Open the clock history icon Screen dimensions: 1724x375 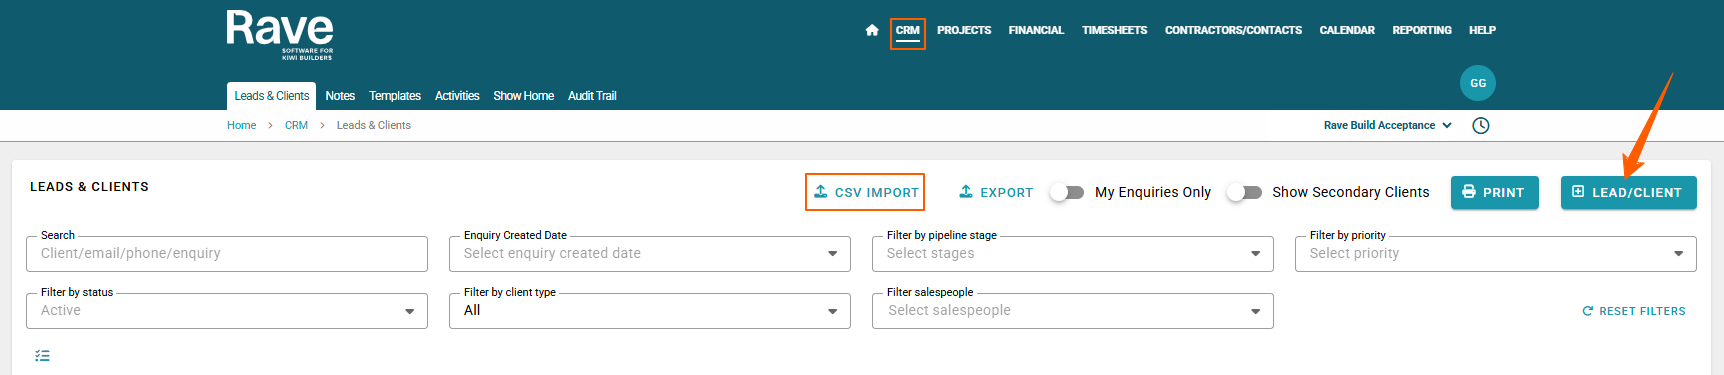tap(1481, 125)
